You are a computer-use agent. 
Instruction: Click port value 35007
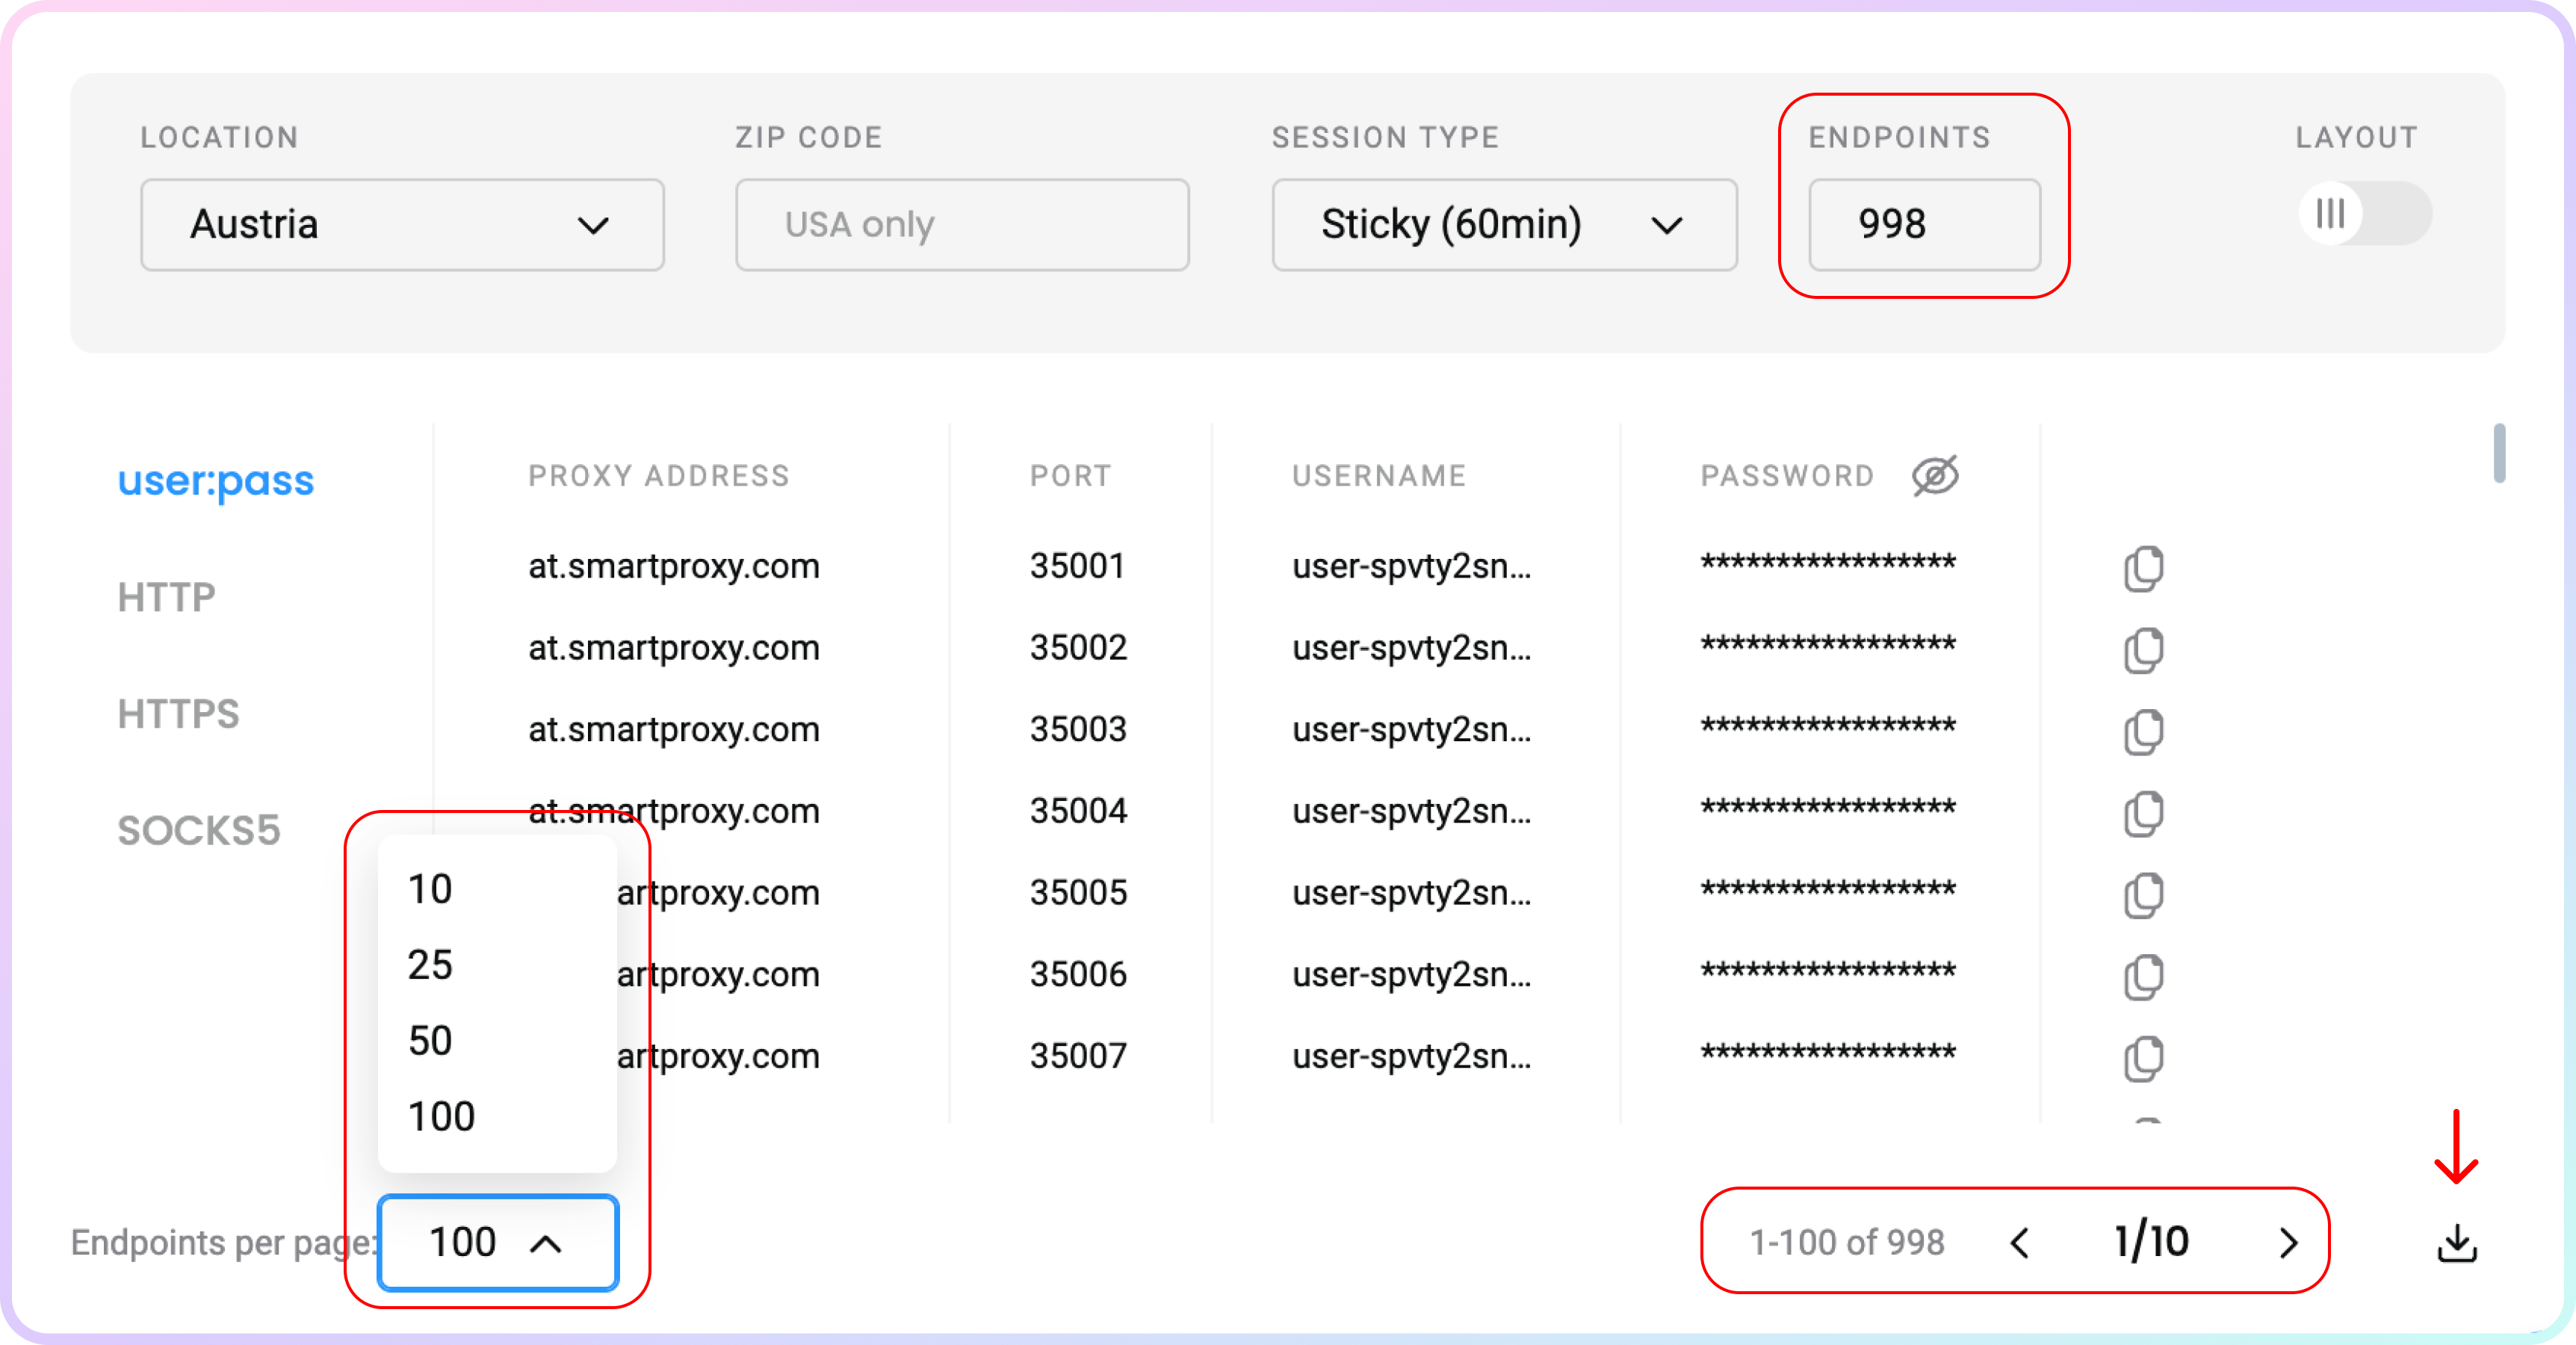(1078, 1056)
